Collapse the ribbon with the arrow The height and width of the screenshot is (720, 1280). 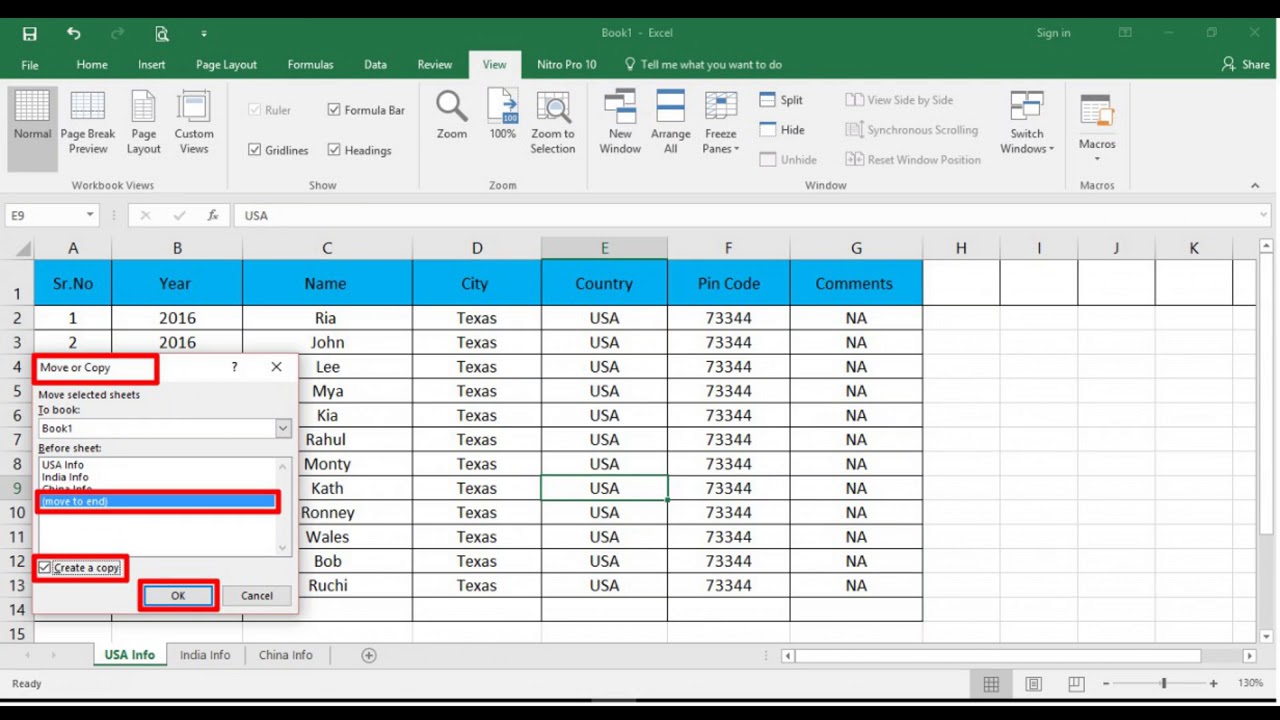pyautogui.click(x=1255, y=185)
